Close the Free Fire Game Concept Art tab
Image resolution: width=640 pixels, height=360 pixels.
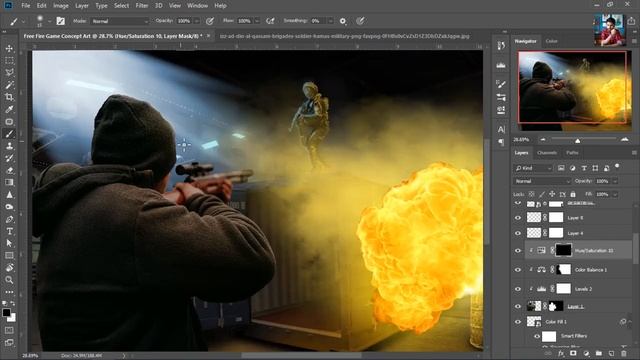209,36
